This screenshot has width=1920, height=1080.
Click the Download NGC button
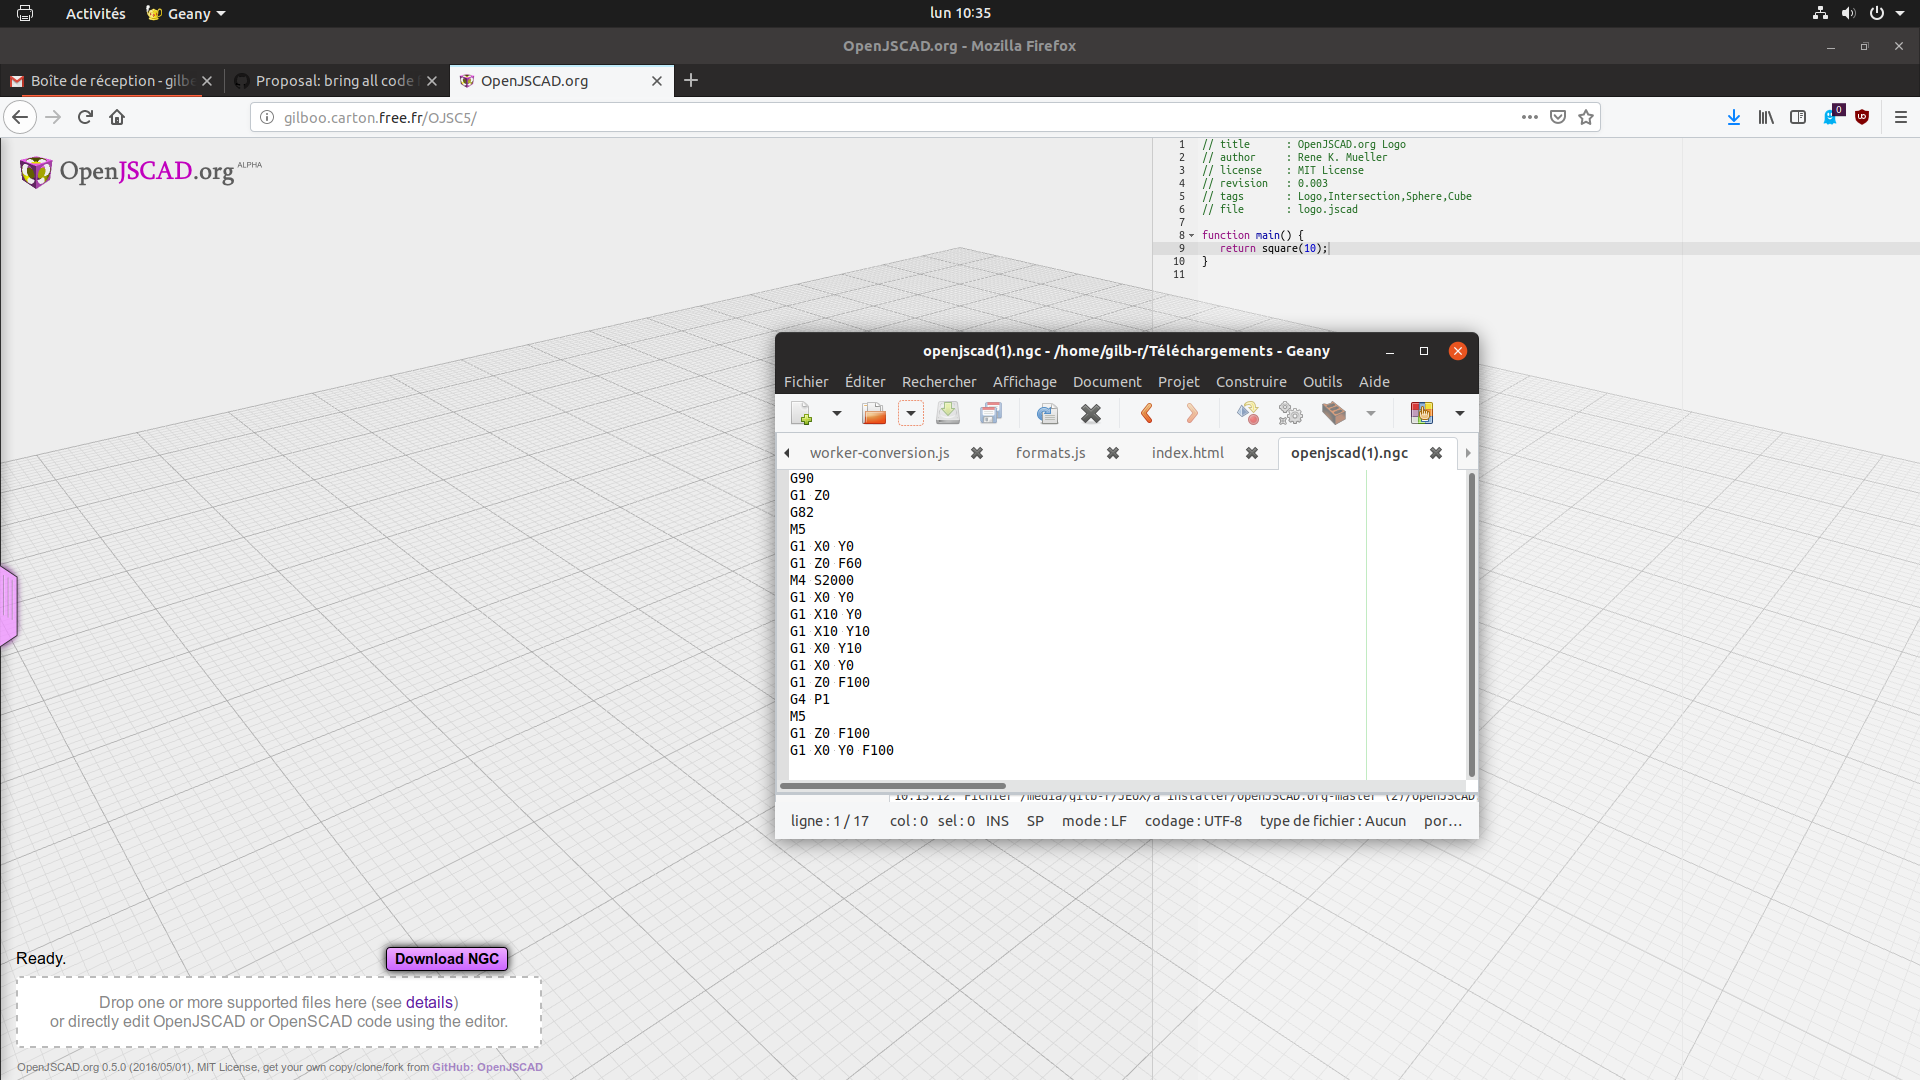447,959
